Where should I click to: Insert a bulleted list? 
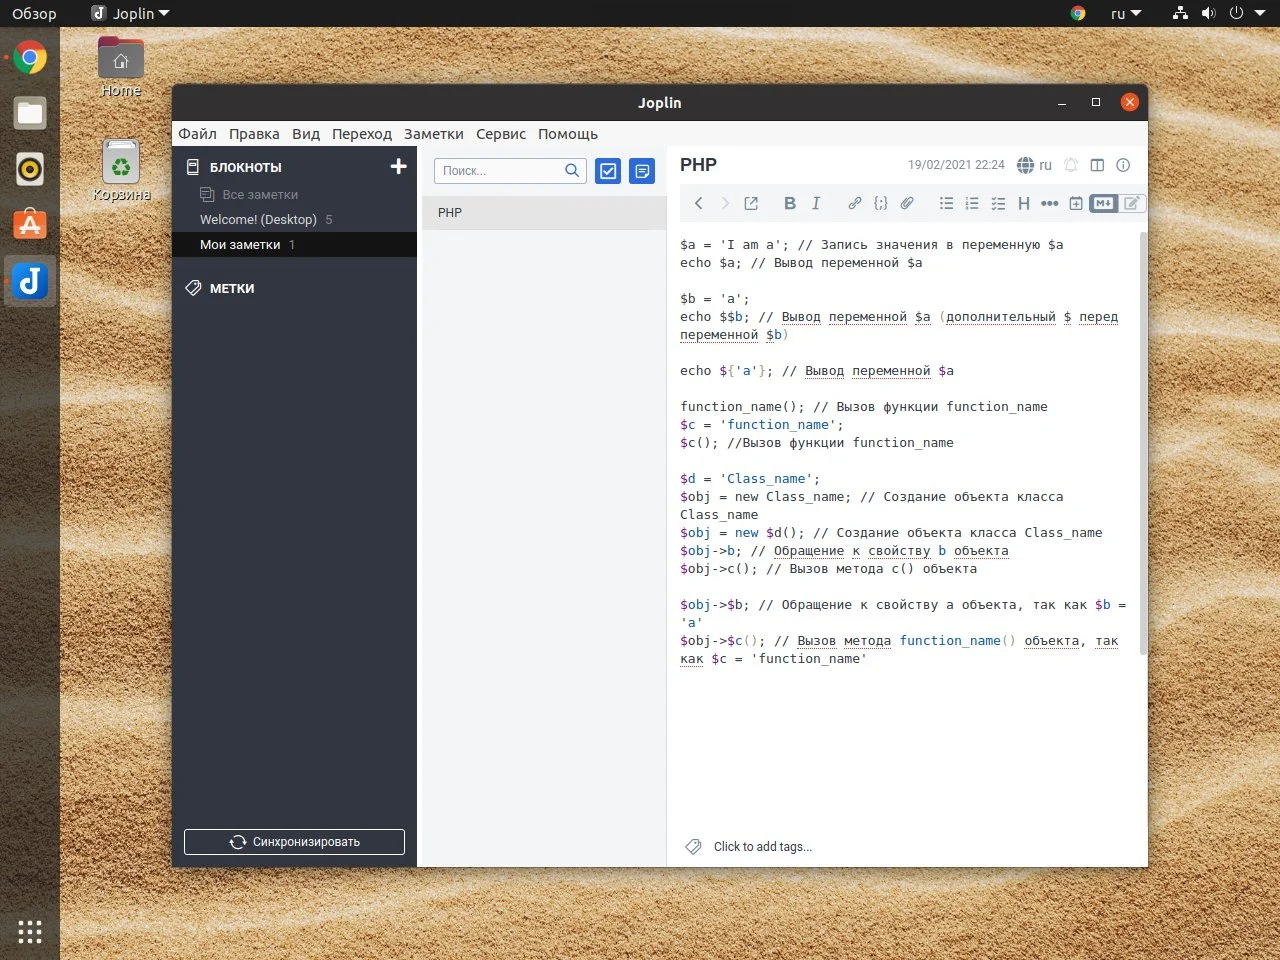point(946,203)
